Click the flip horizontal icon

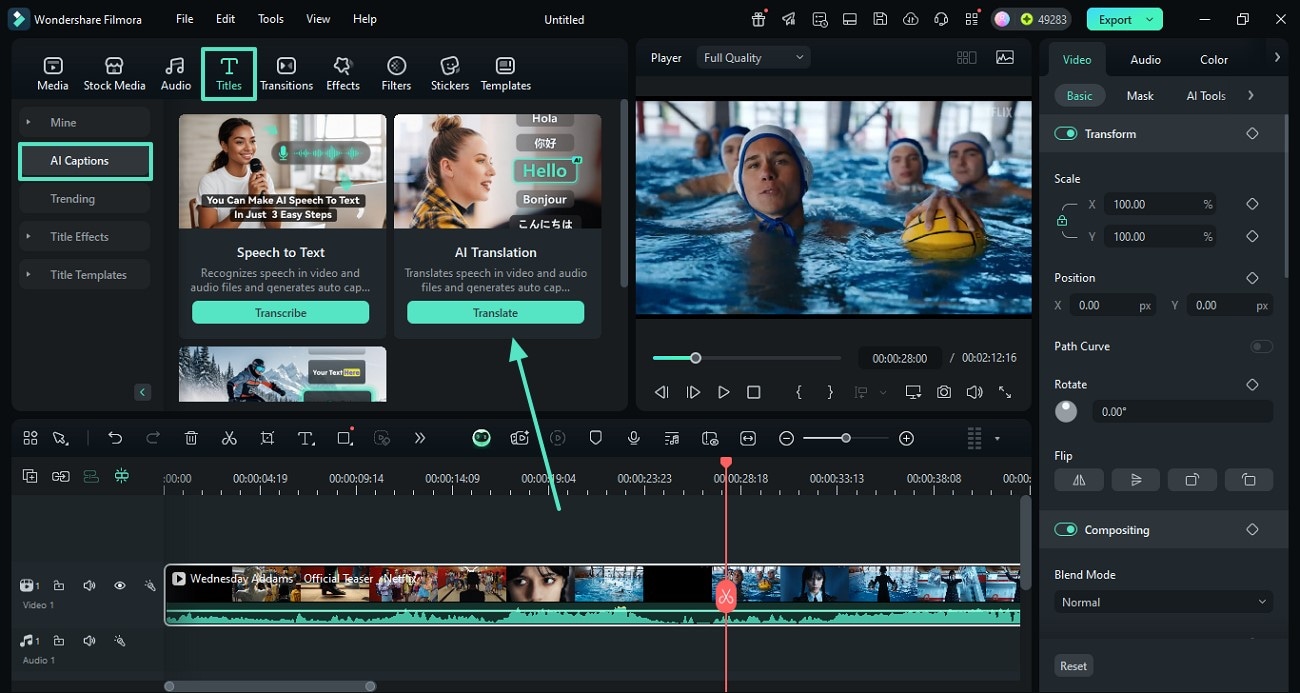click(x=1079, y=480)
